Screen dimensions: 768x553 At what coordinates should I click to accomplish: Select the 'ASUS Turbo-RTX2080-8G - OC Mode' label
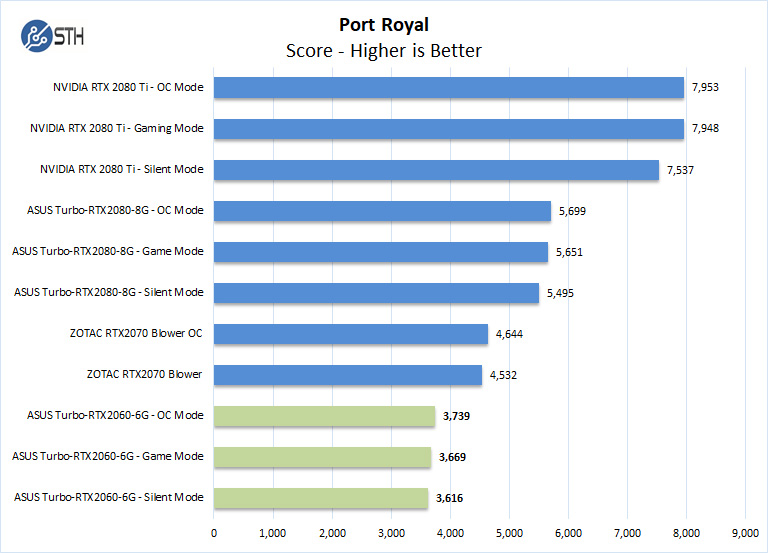point(115,210)
